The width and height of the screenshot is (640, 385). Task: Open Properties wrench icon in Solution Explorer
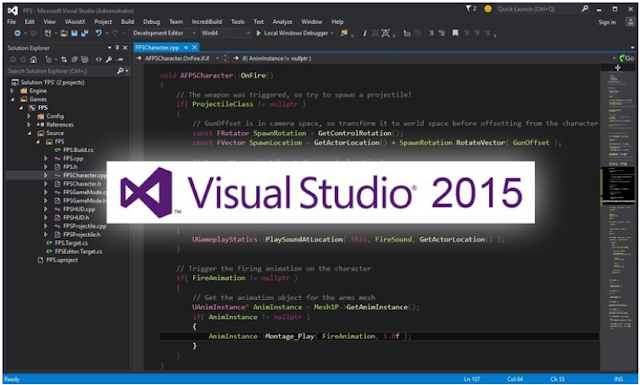pyautogui.click(x=109, y=60)
